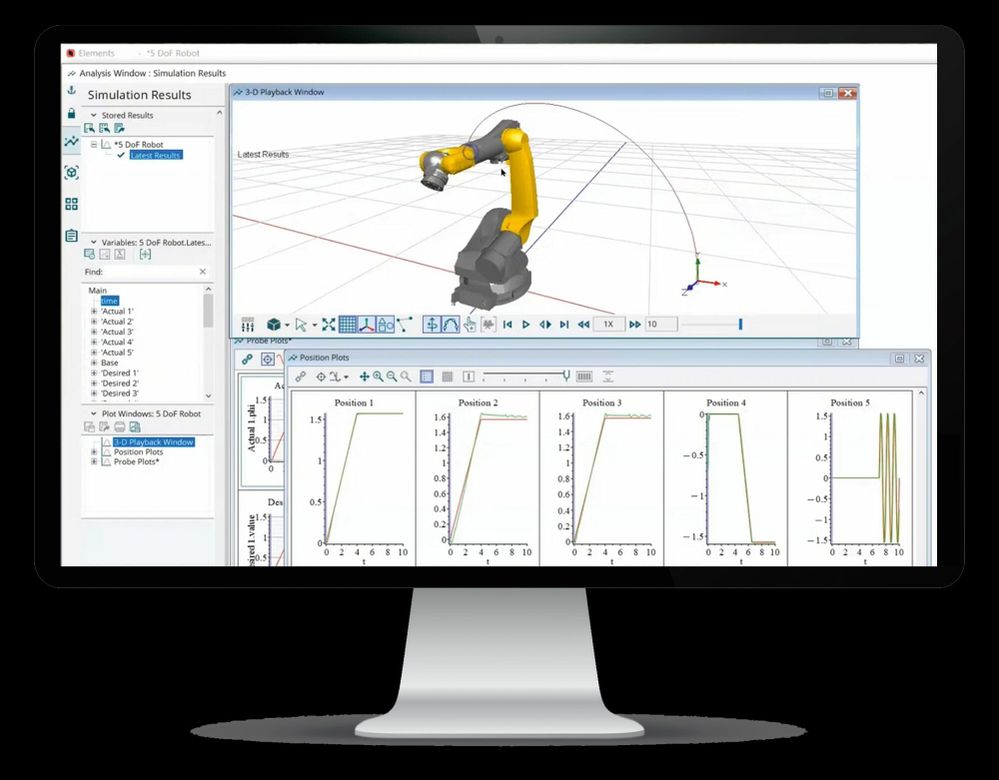Image resolution: width=999 pixels, height=780 pixels.
Task: Toggle the grid display in 3-D Playback Window
Action: (347, 324)
